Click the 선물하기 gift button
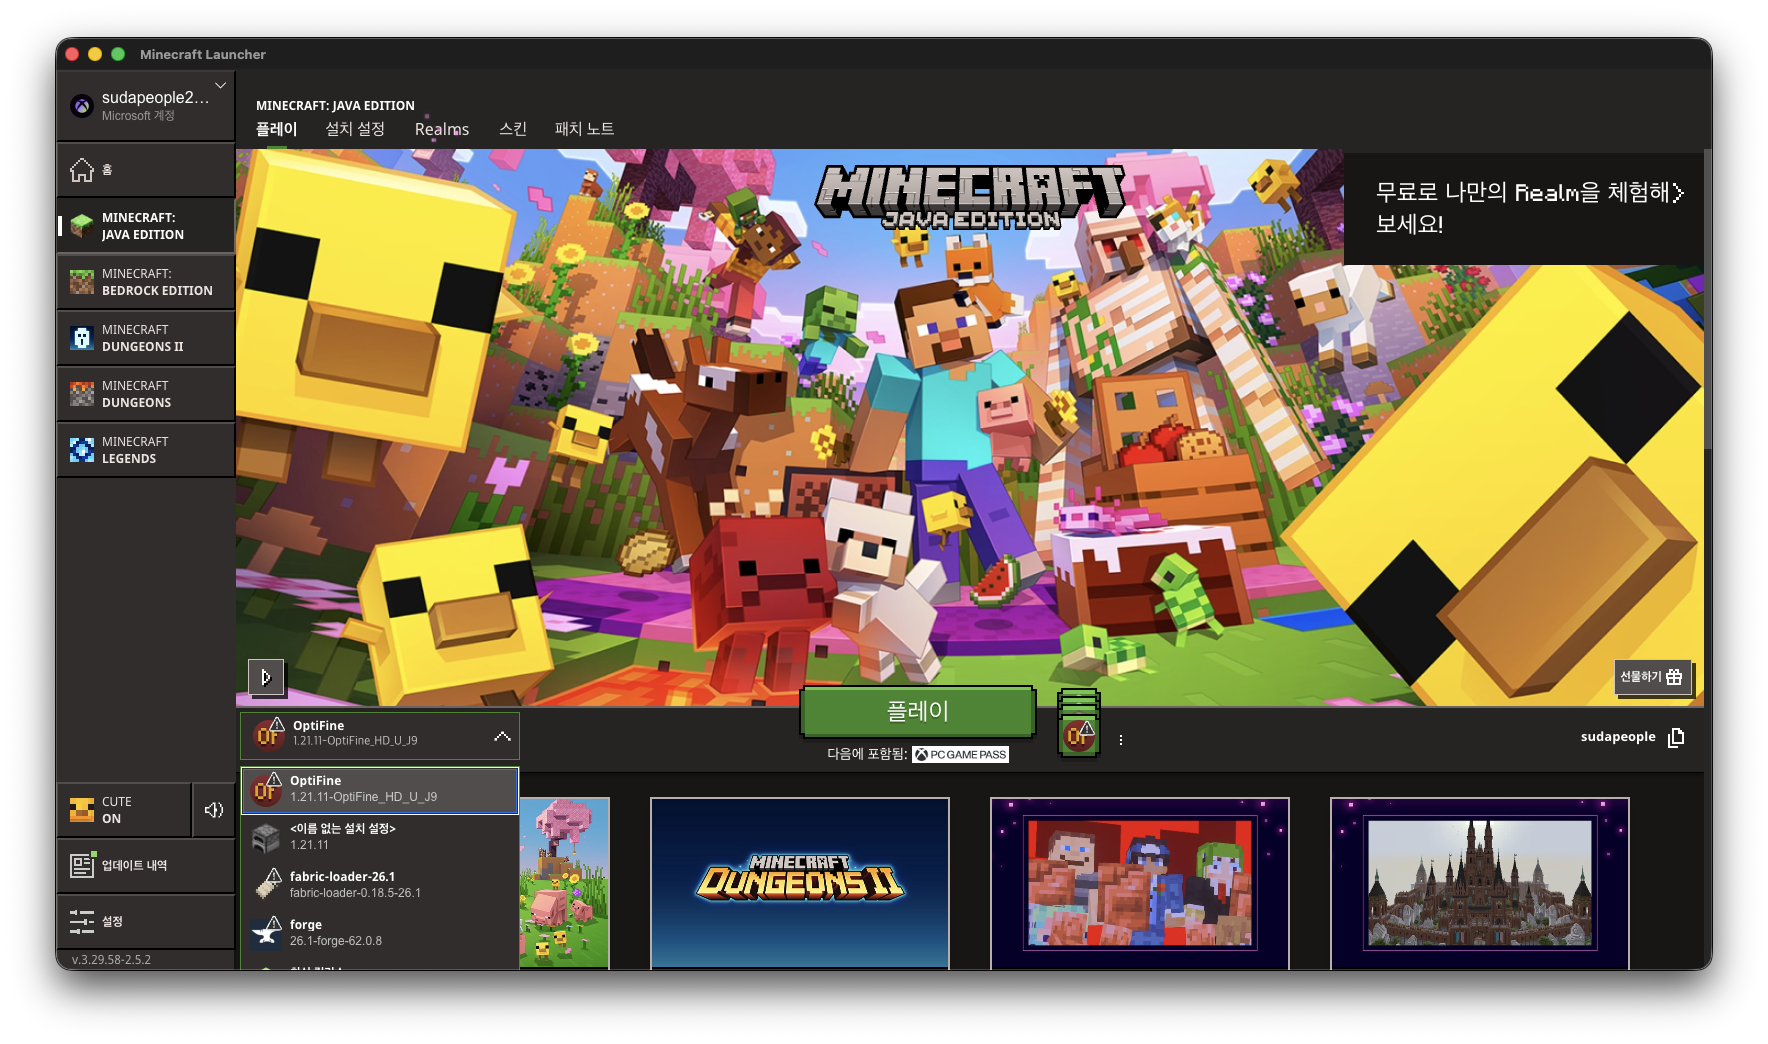The height and width of the screenshot is (1044, 1768). click(1652, 677)
